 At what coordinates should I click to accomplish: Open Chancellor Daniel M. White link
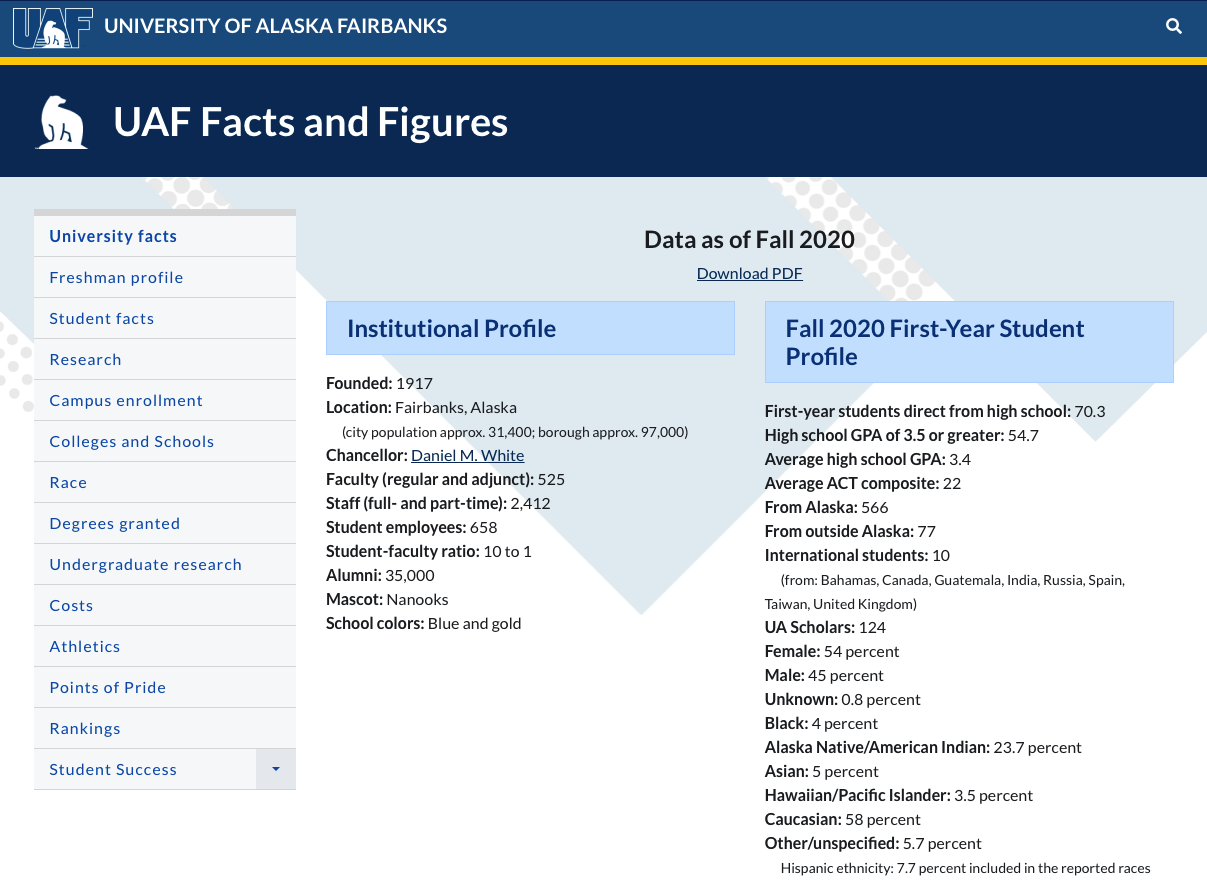[467, 455]
